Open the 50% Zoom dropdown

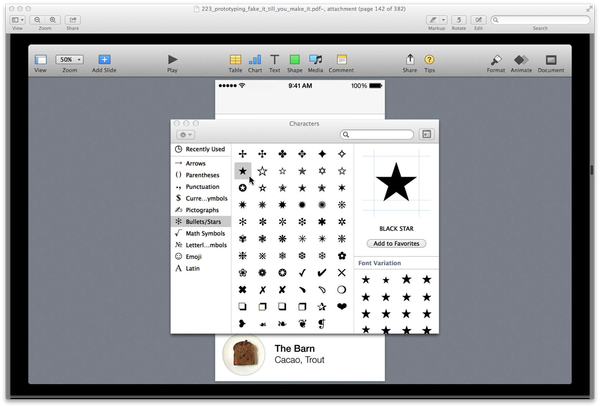pyautogui.click(x=70, y=60)
